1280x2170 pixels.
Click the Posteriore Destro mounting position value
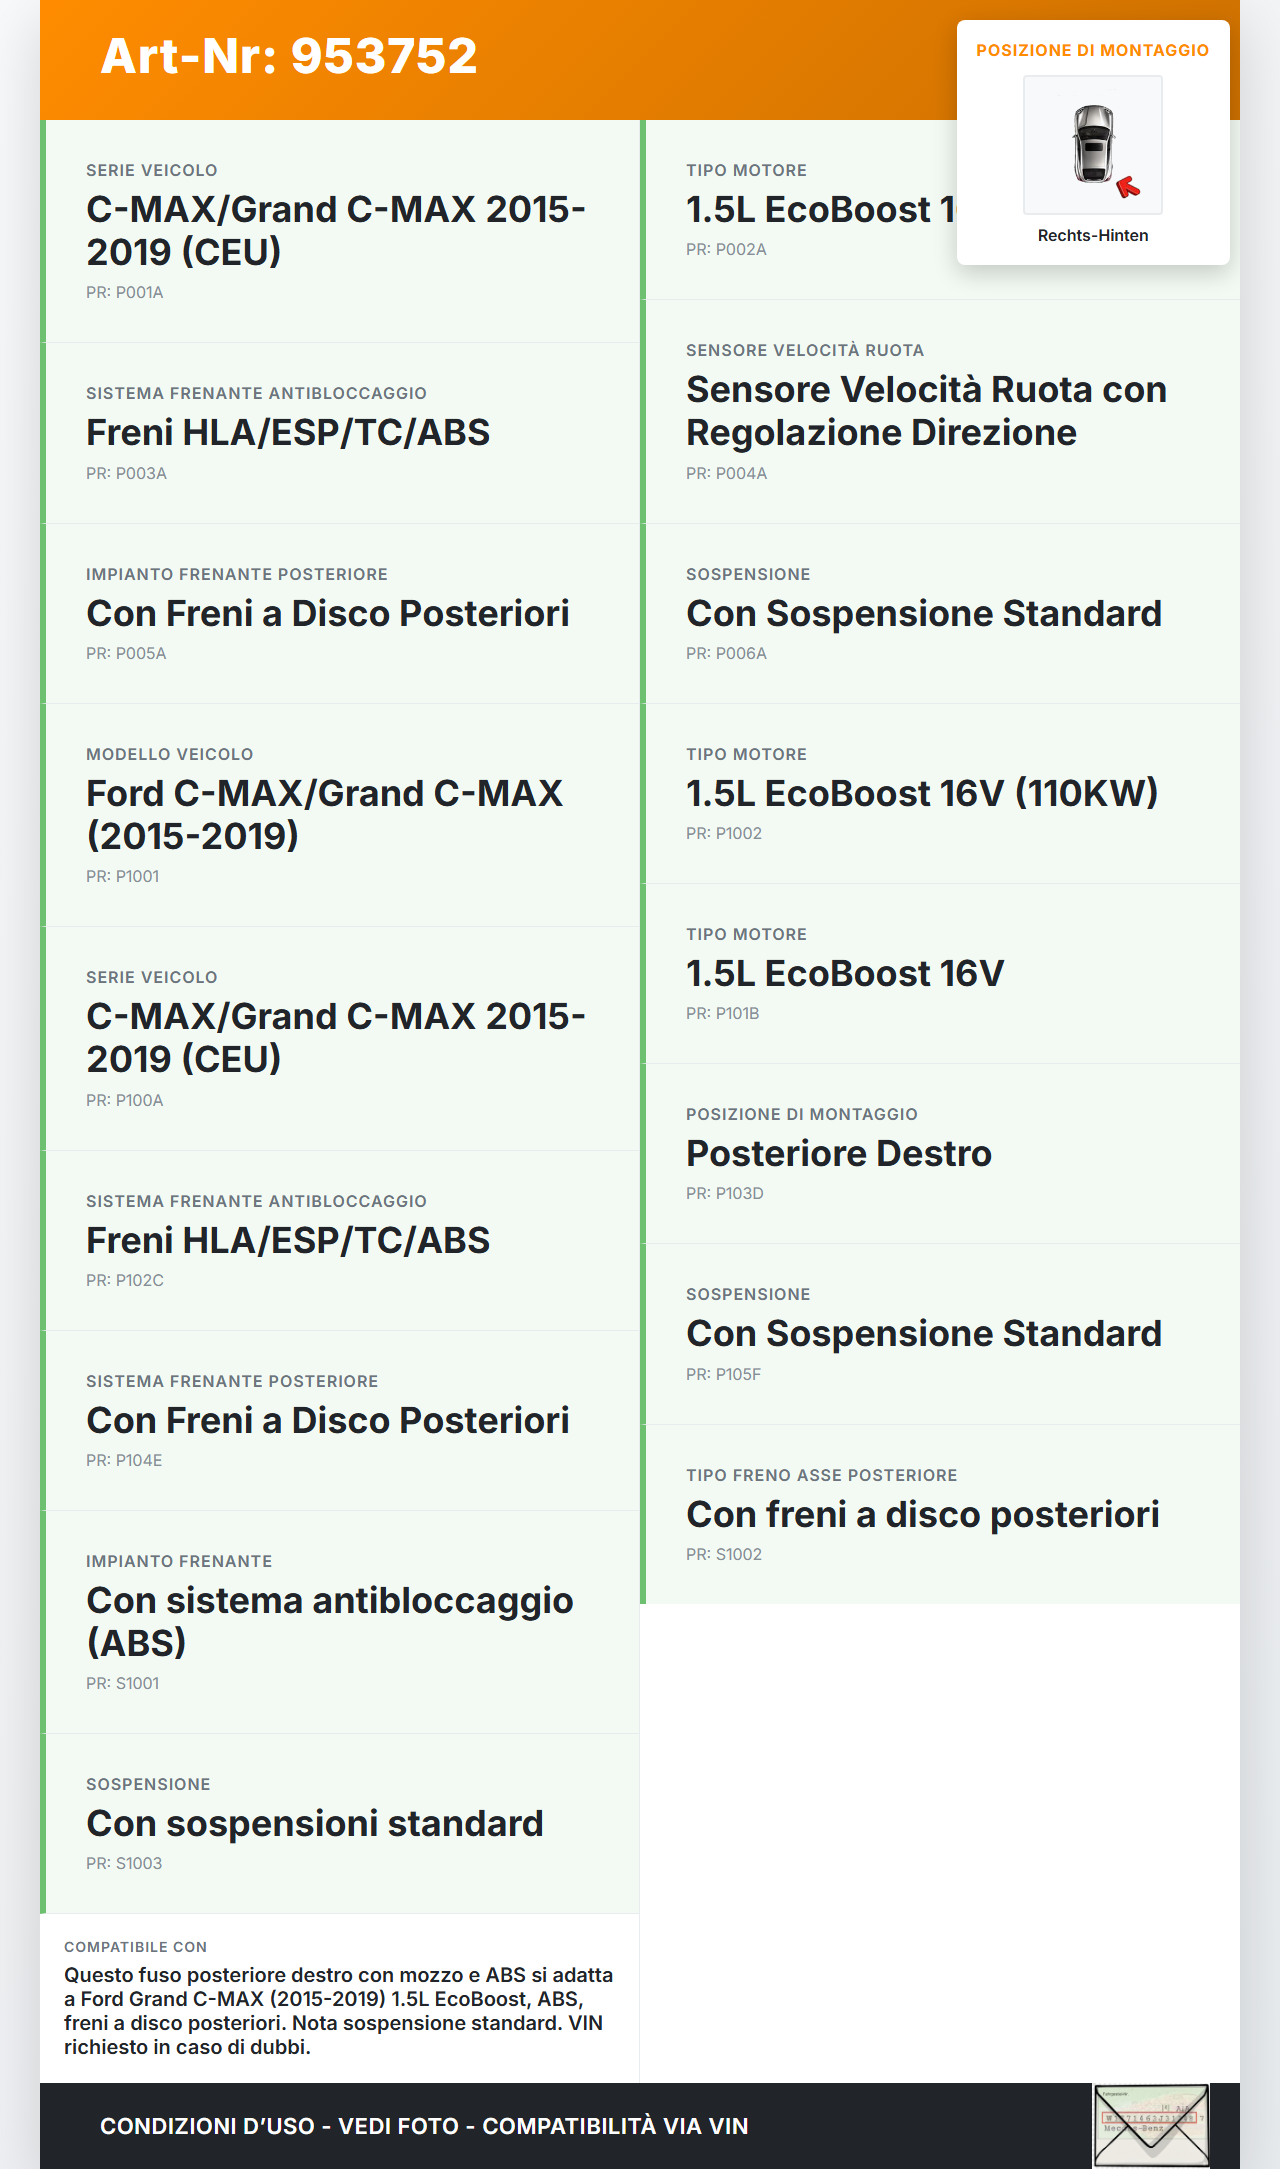[838, 1154]
